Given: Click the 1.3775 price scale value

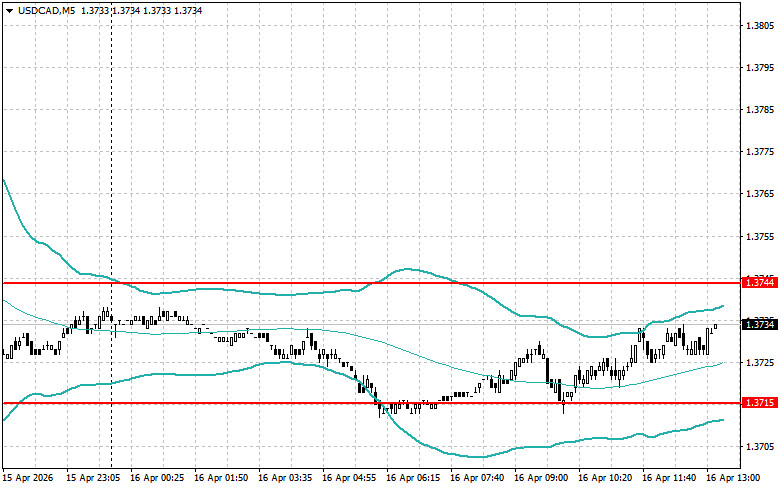Looking at the screenshot, I should tap(760, 151).
